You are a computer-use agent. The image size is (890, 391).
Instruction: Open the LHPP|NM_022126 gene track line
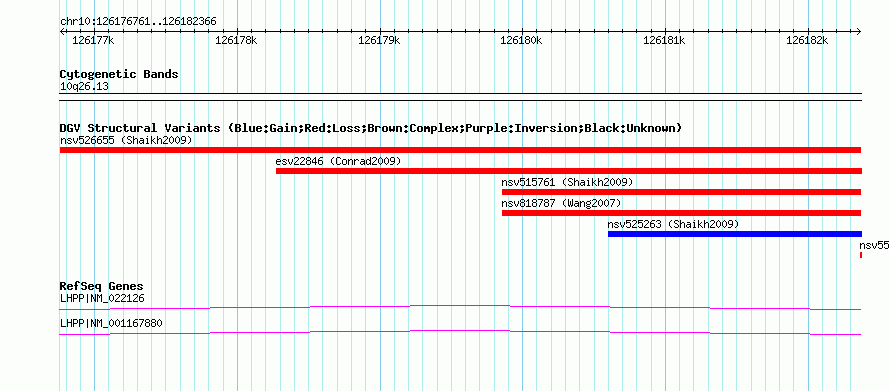460,308
